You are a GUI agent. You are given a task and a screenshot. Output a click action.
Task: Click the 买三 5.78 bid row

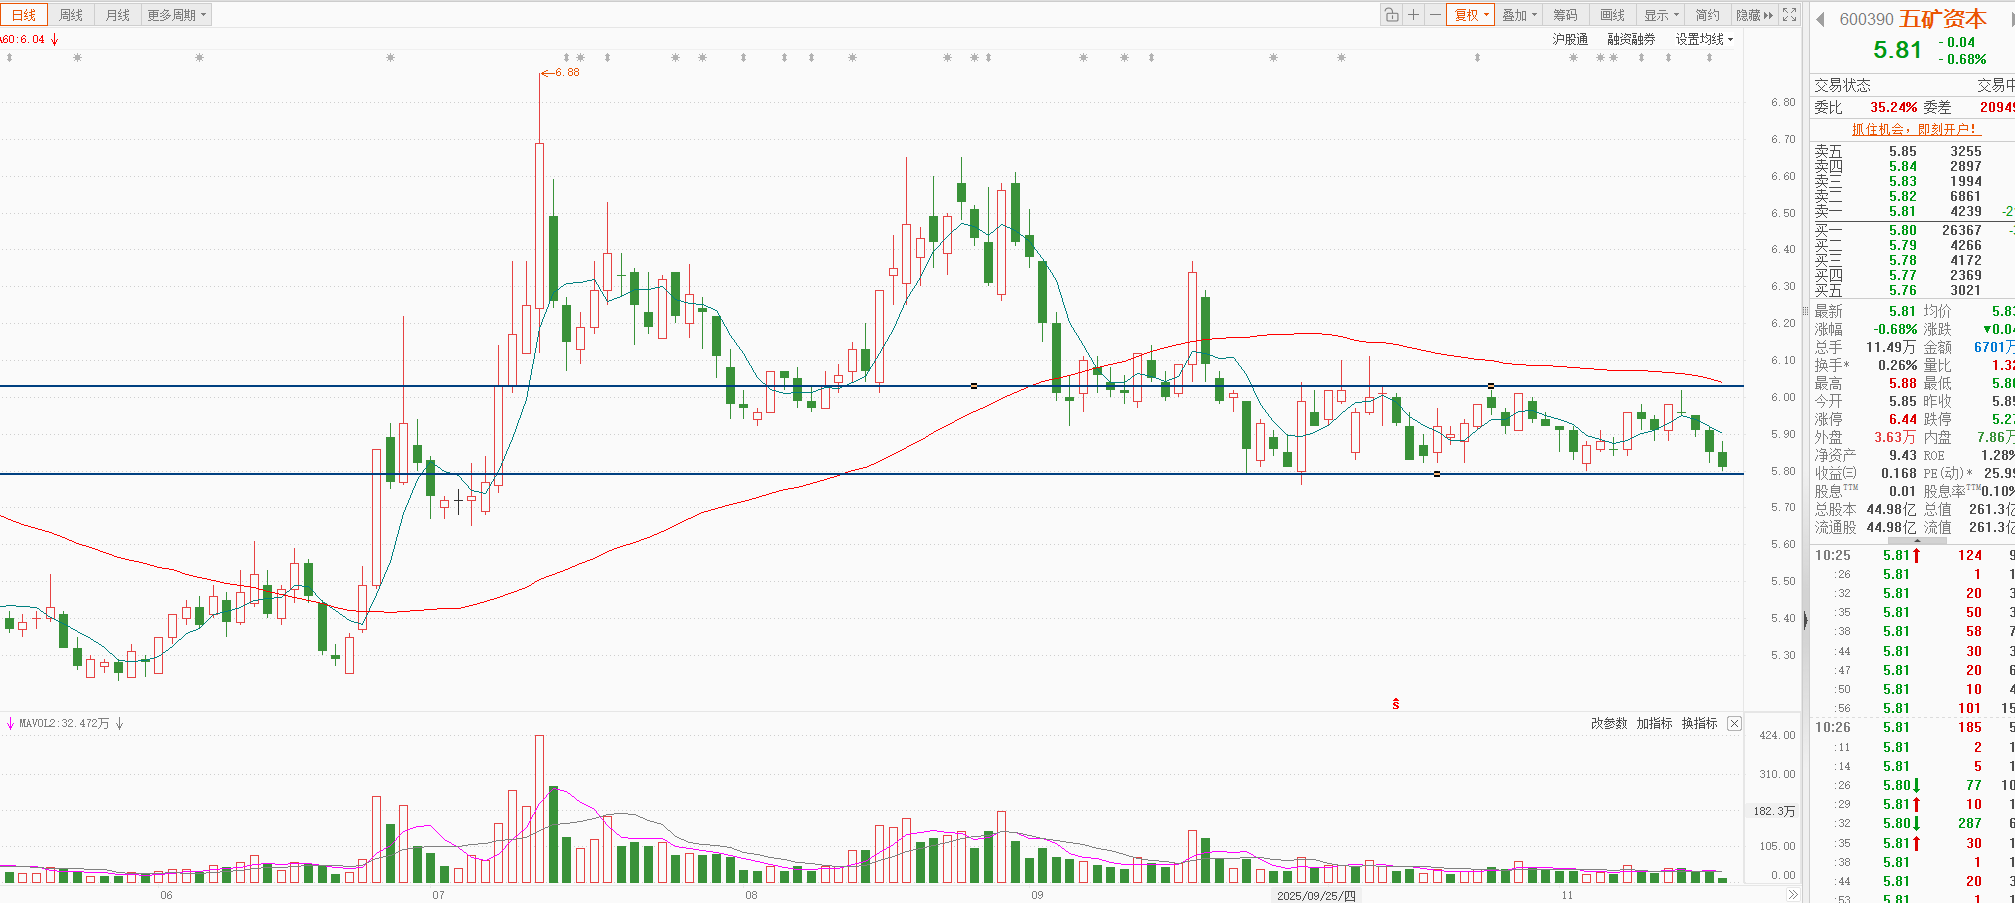pos(1912,260)
